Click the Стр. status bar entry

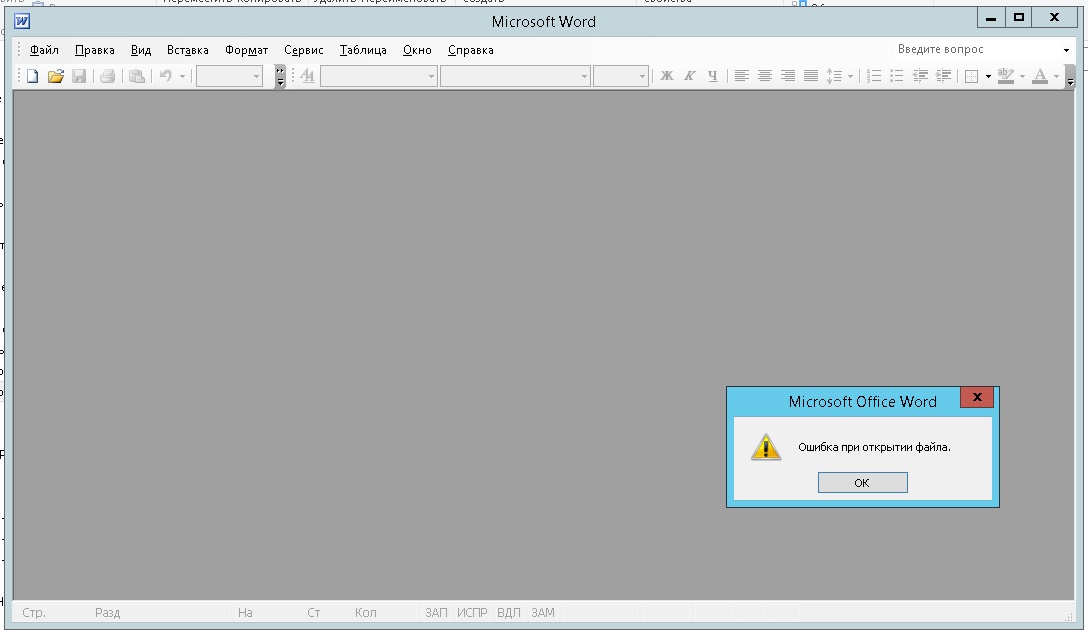tap(34, 613)
